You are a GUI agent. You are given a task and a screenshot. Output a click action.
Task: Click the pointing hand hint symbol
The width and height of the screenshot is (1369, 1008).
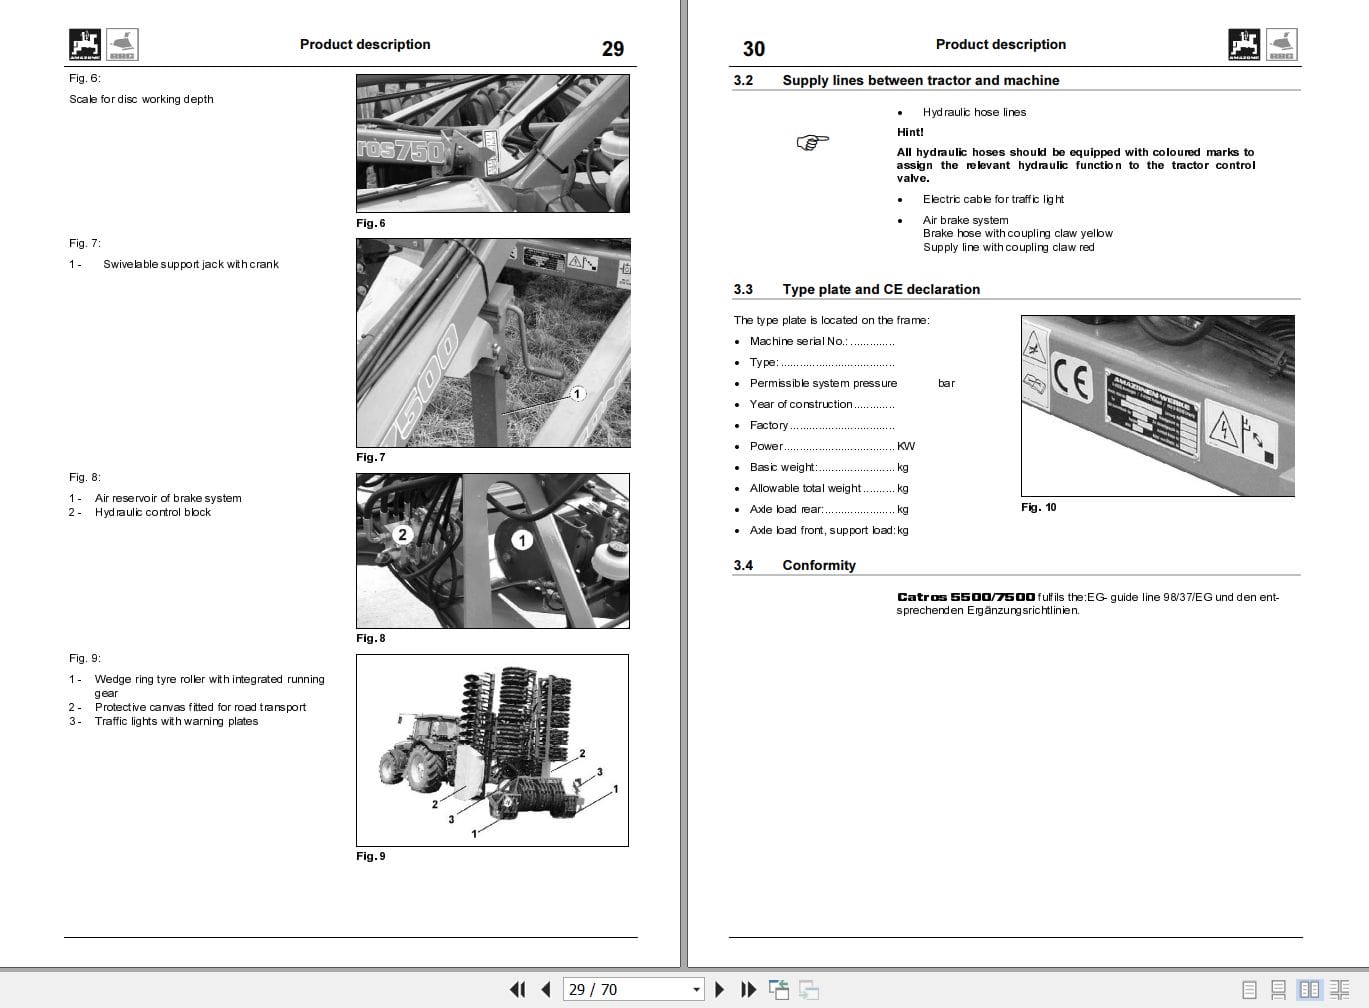tap(813, 142)
